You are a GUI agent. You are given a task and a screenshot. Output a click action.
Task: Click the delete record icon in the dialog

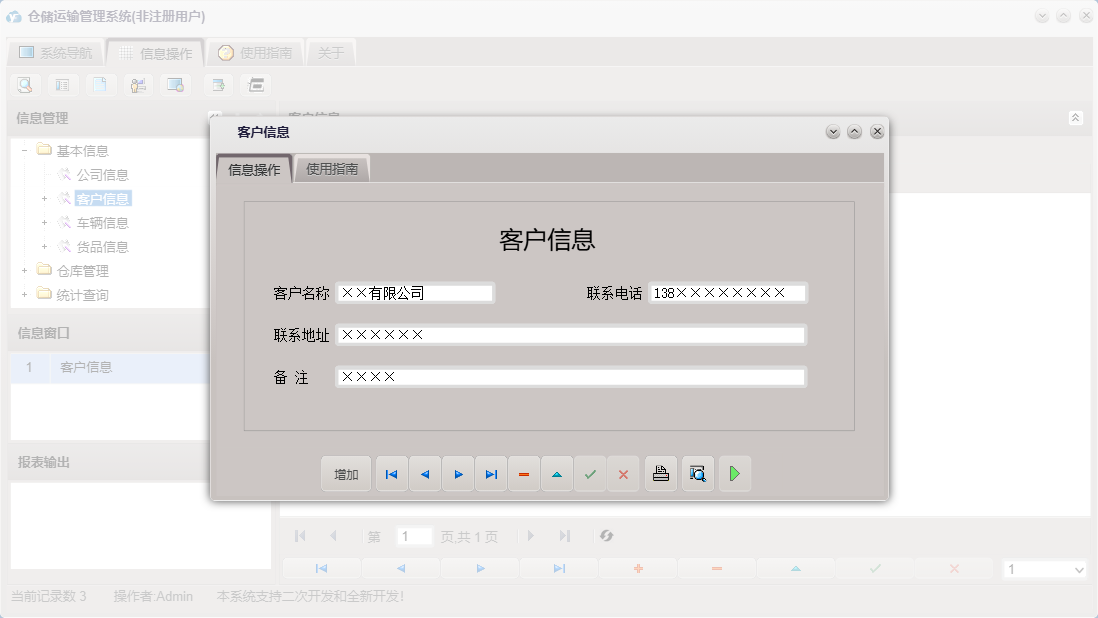pyautogui.click(x=524, y=473)
